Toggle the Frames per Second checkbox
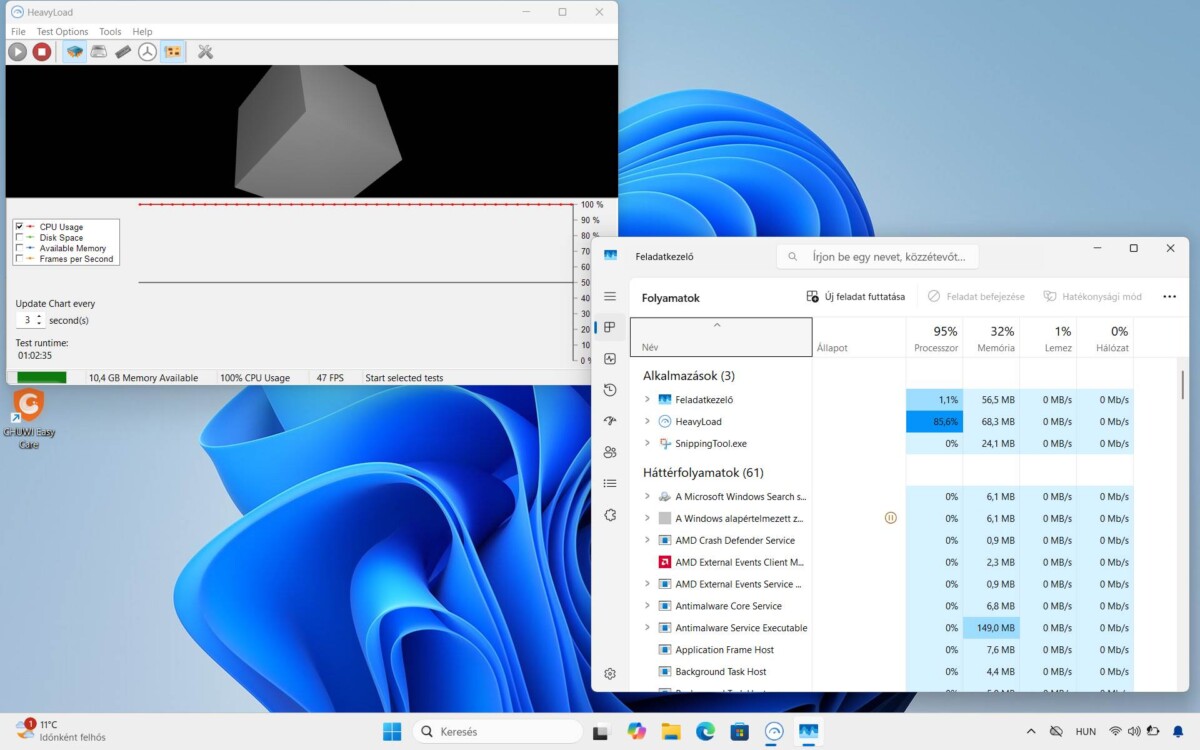 click(x=21, y=258)
